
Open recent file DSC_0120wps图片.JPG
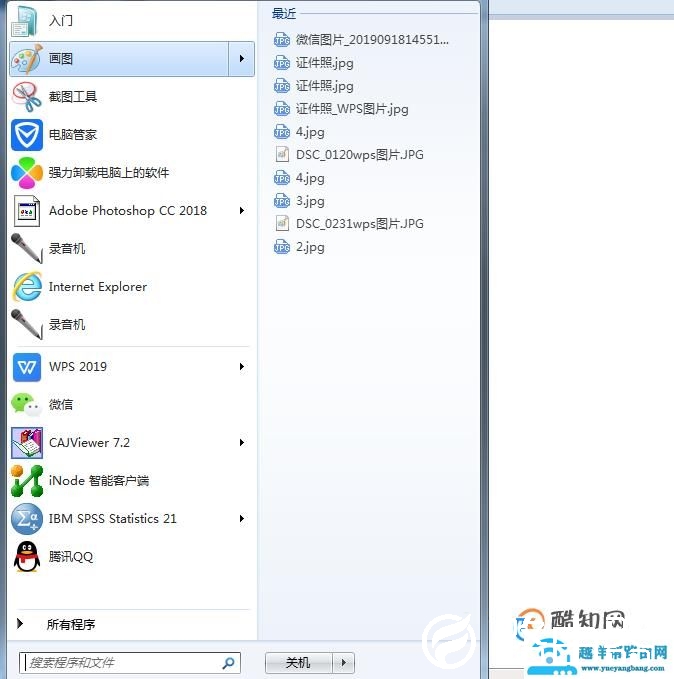tap(349, 155)
